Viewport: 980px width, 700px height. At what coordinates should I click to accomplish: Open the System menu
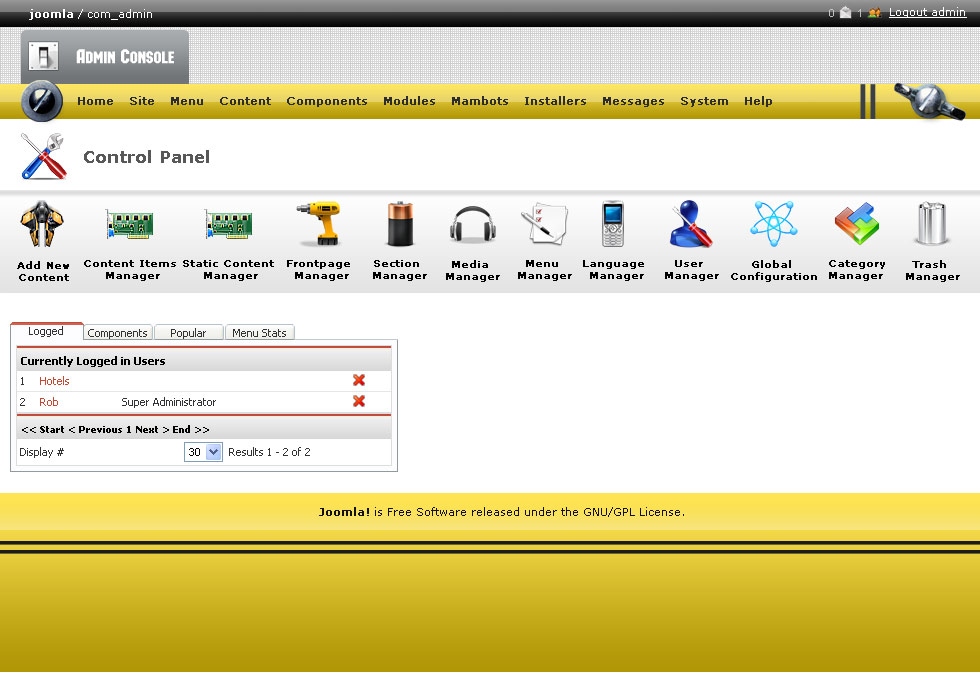704,101
